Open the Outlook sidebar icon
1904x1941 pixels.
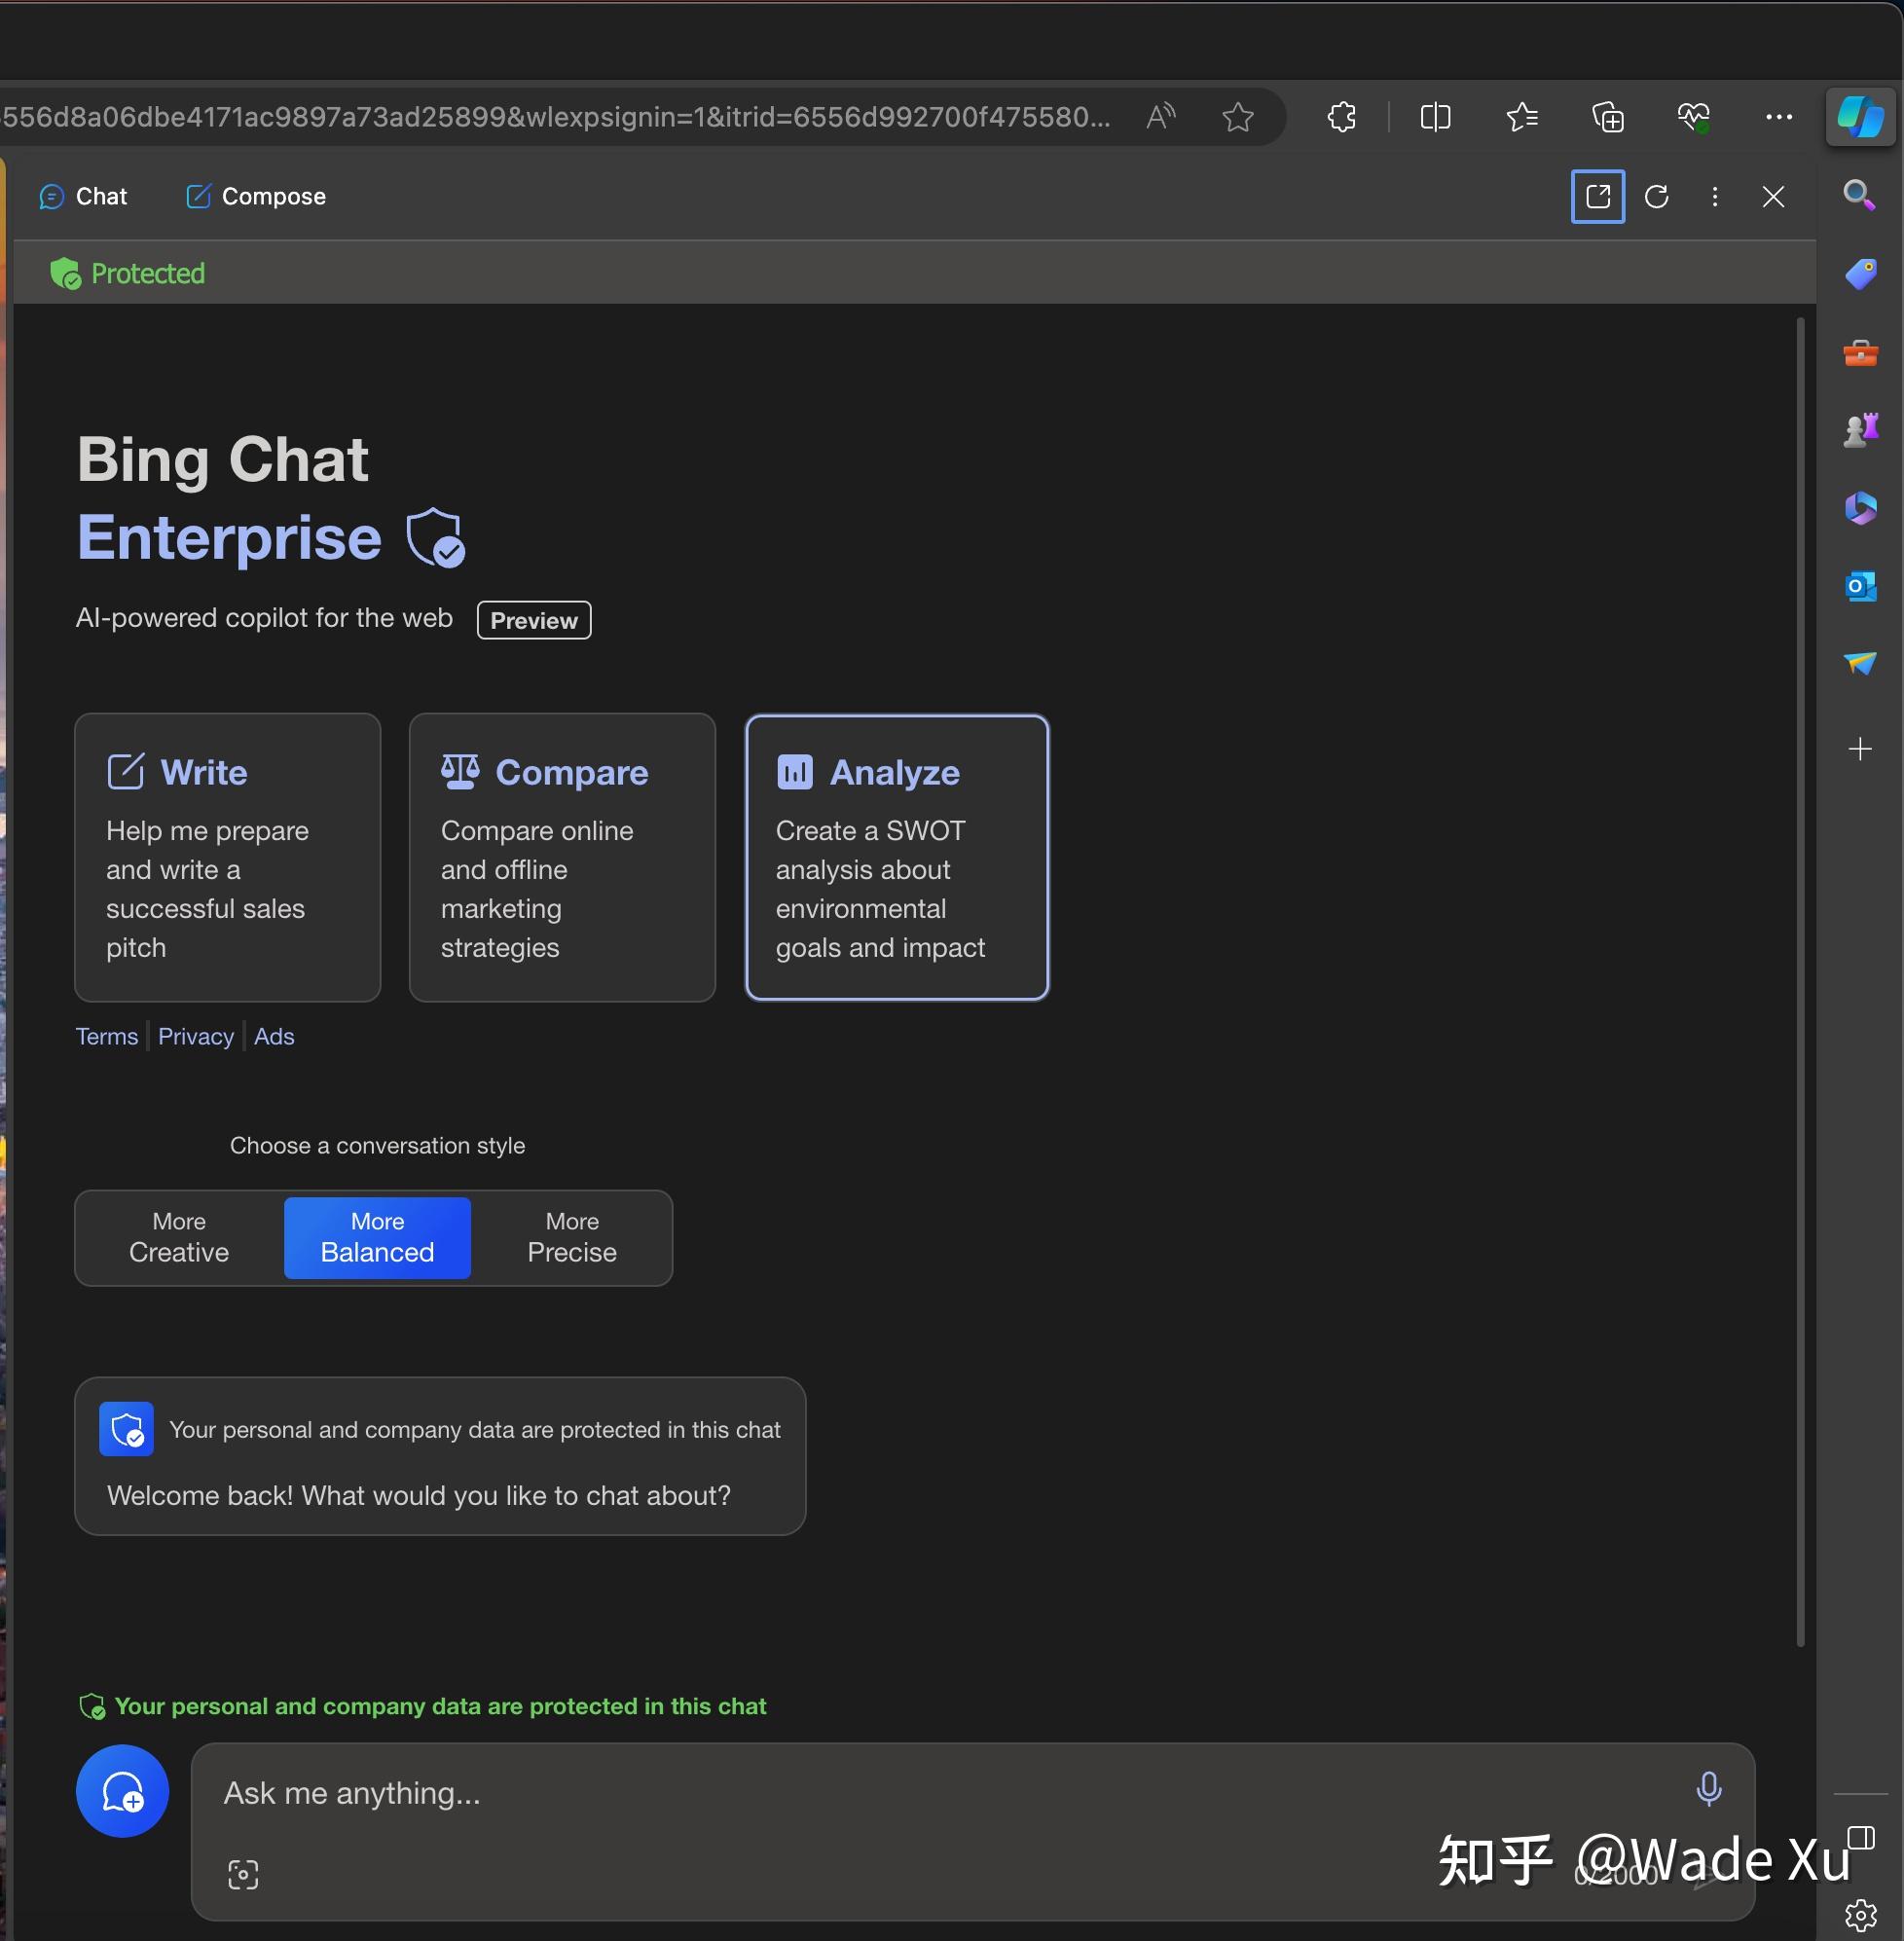pyautogui.click(x=1860, y=586)
